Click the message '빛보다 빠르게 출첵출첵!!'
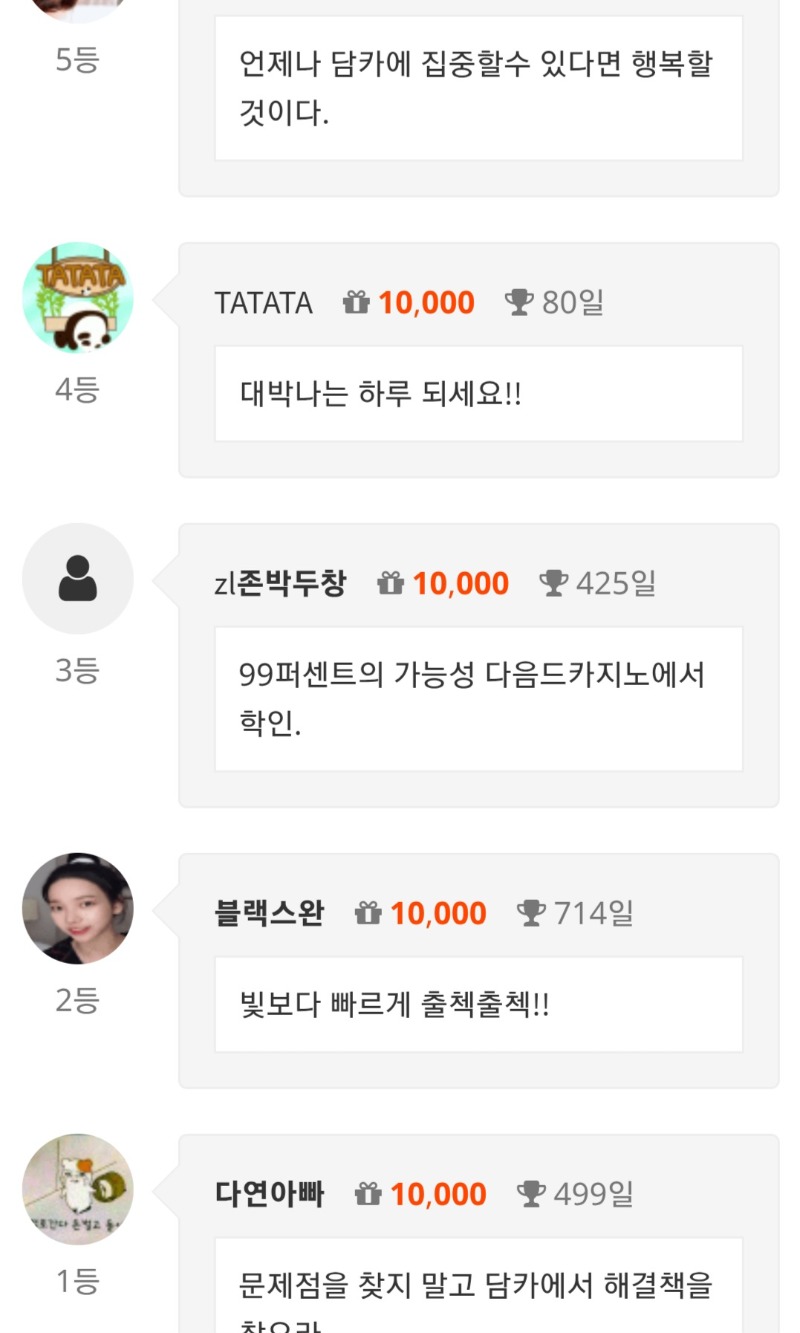The image size is (800, 1333). click(395, 1004)
